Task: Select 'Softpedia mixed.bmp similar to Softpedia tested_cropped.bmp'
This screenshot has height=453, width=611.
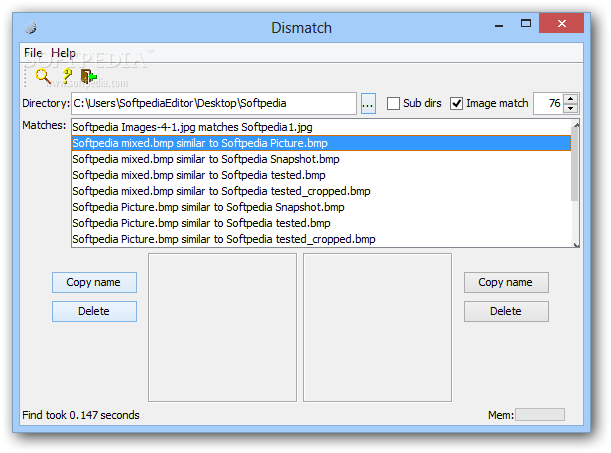Action: 321,191
